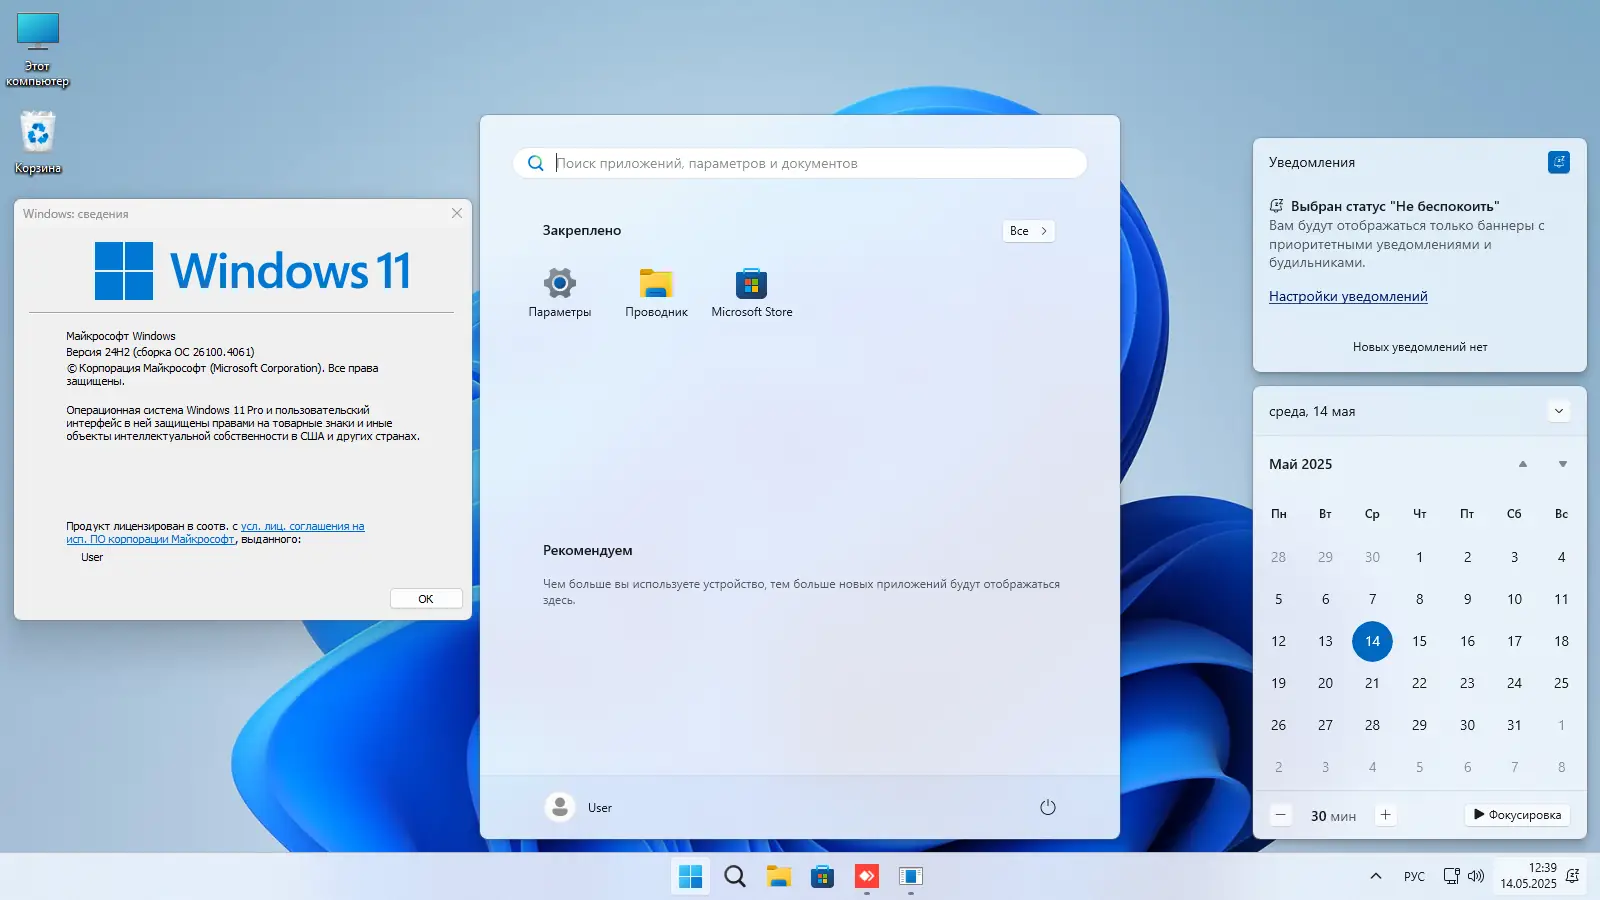Start a focus session with Фокусировка

point(1517,814)
